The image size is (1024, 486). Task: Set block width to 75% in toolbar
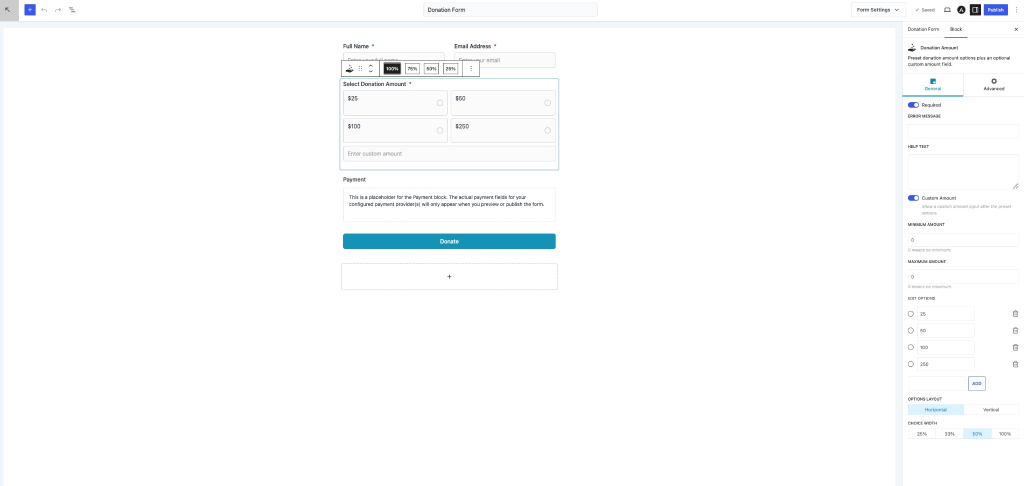(x=412, y=69)
